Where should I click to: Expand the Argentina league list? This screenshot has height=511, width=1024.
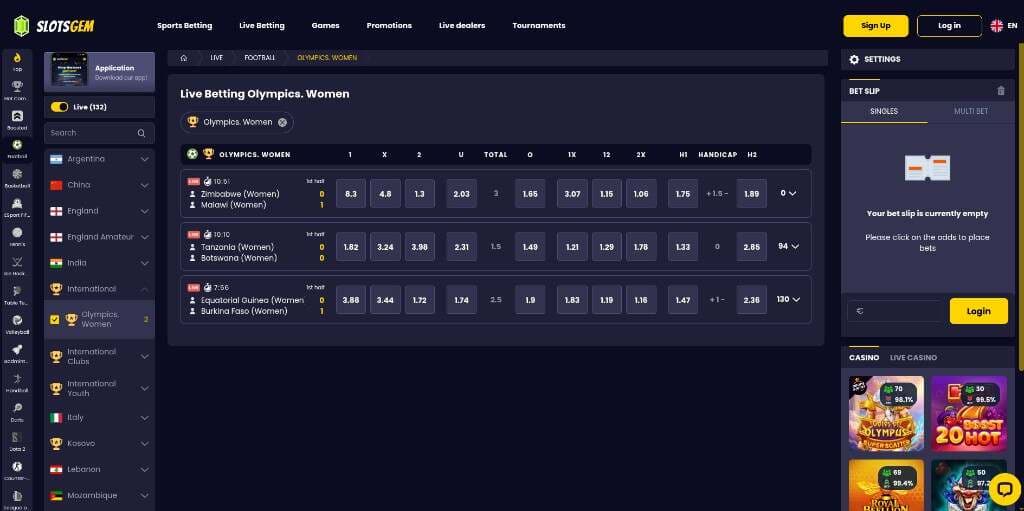pos(144,159)
